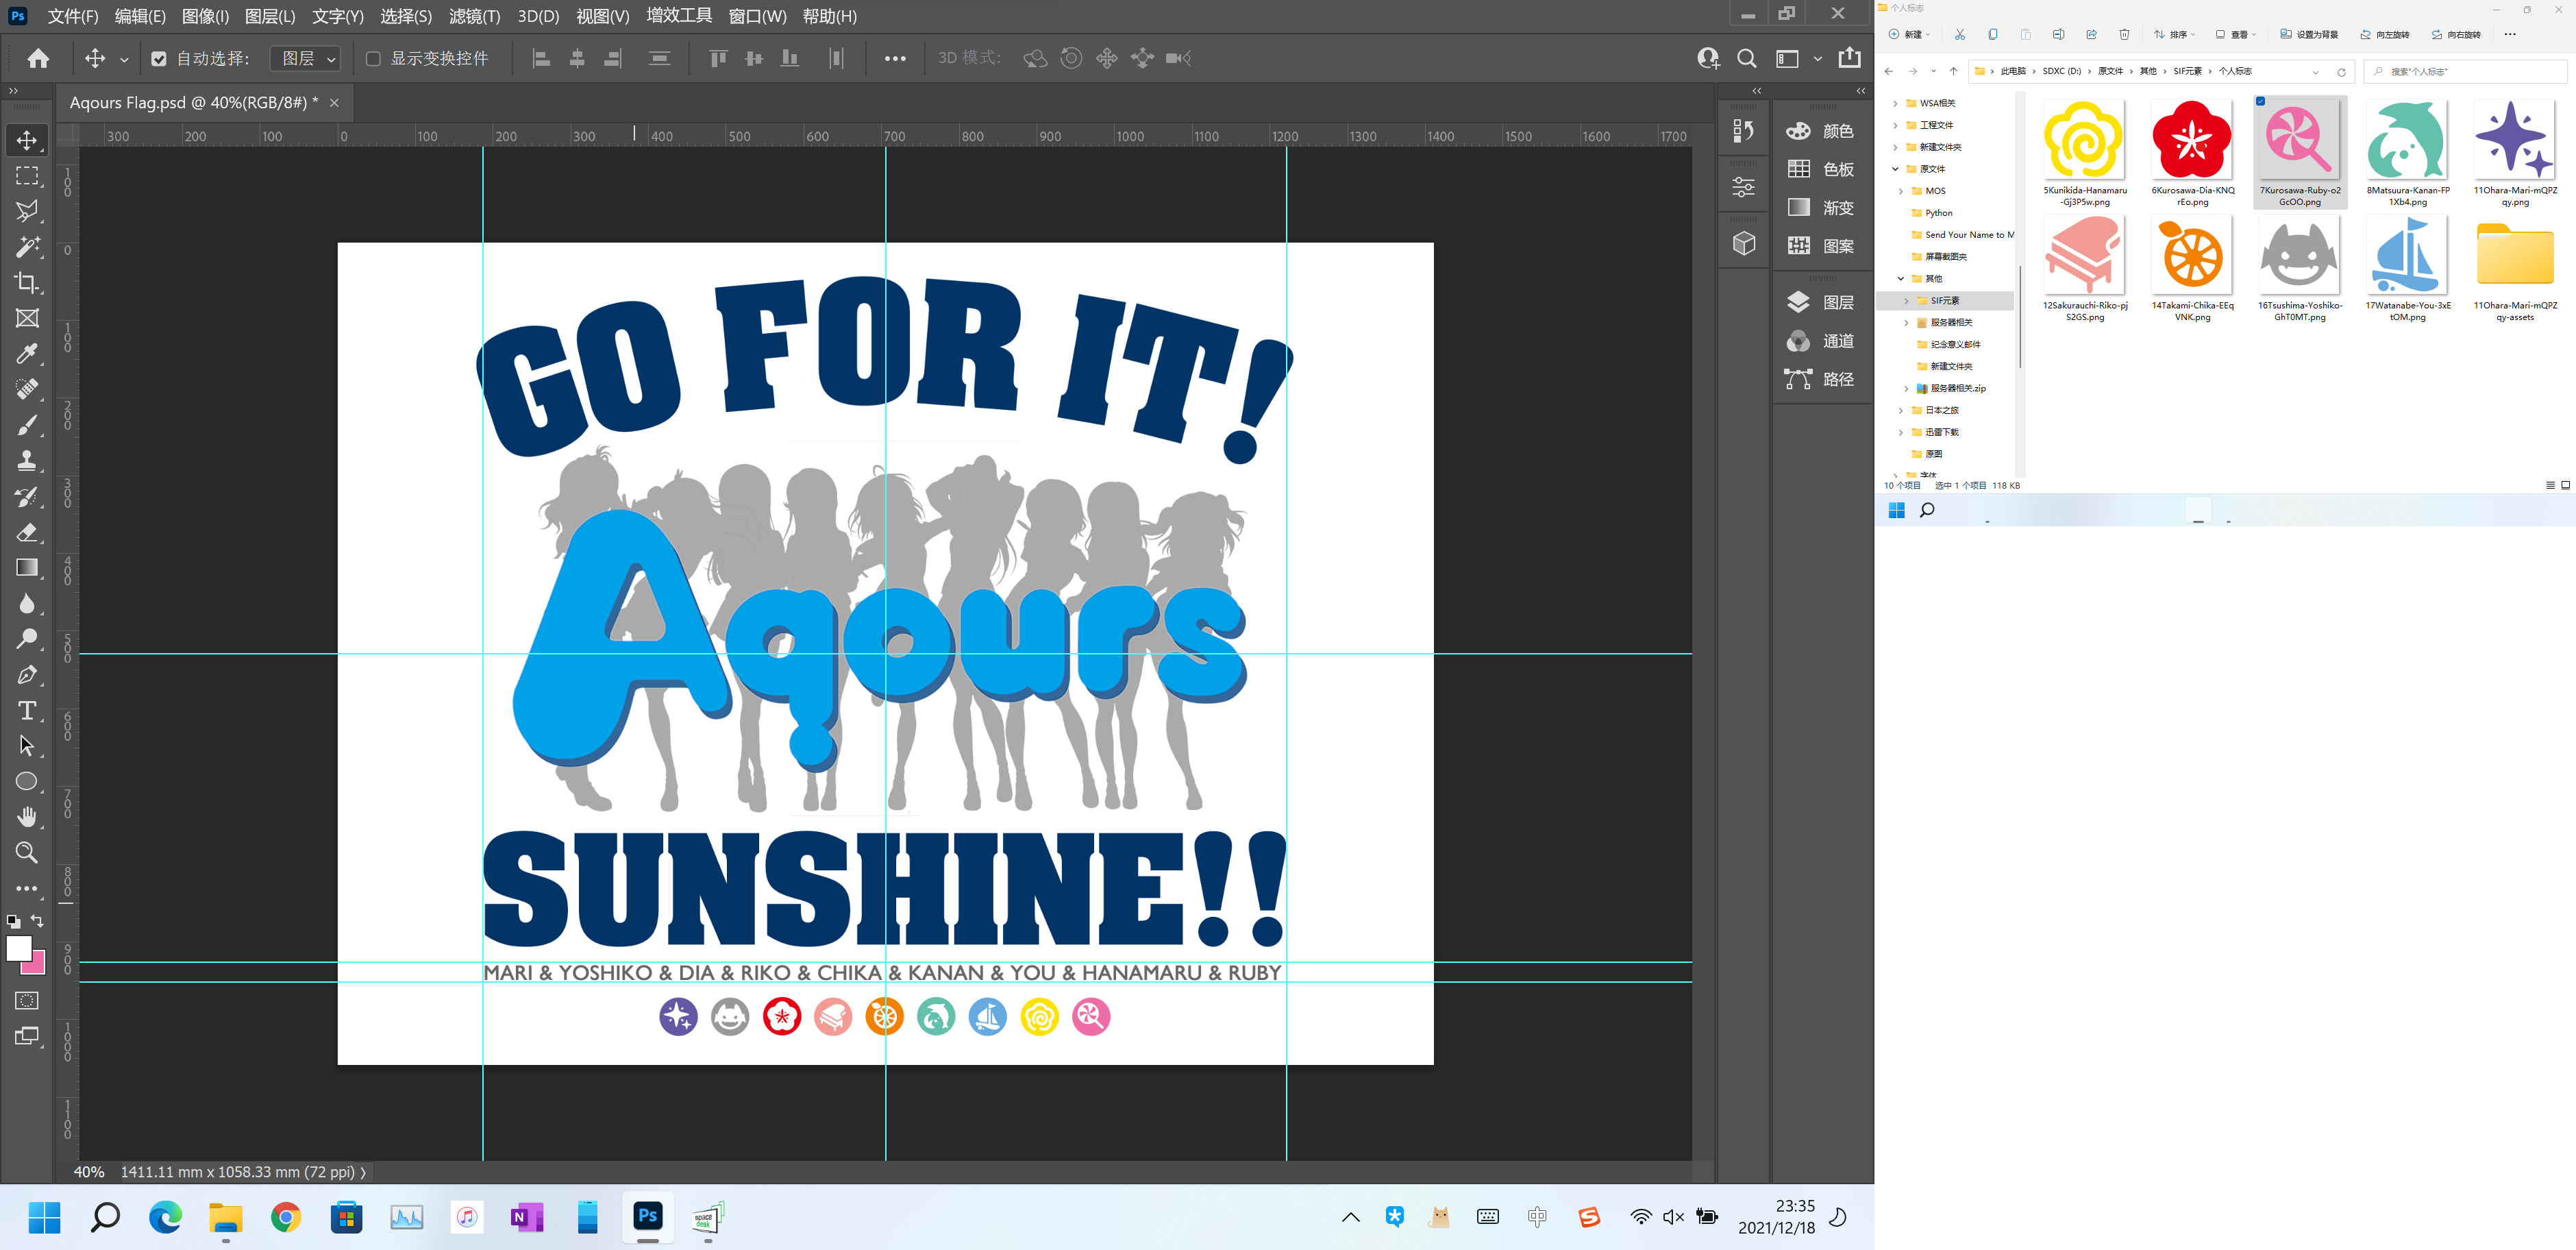Select the Zoom tool in toolbox
This screenshot has height=1250, width=2576.
point(27,853)
